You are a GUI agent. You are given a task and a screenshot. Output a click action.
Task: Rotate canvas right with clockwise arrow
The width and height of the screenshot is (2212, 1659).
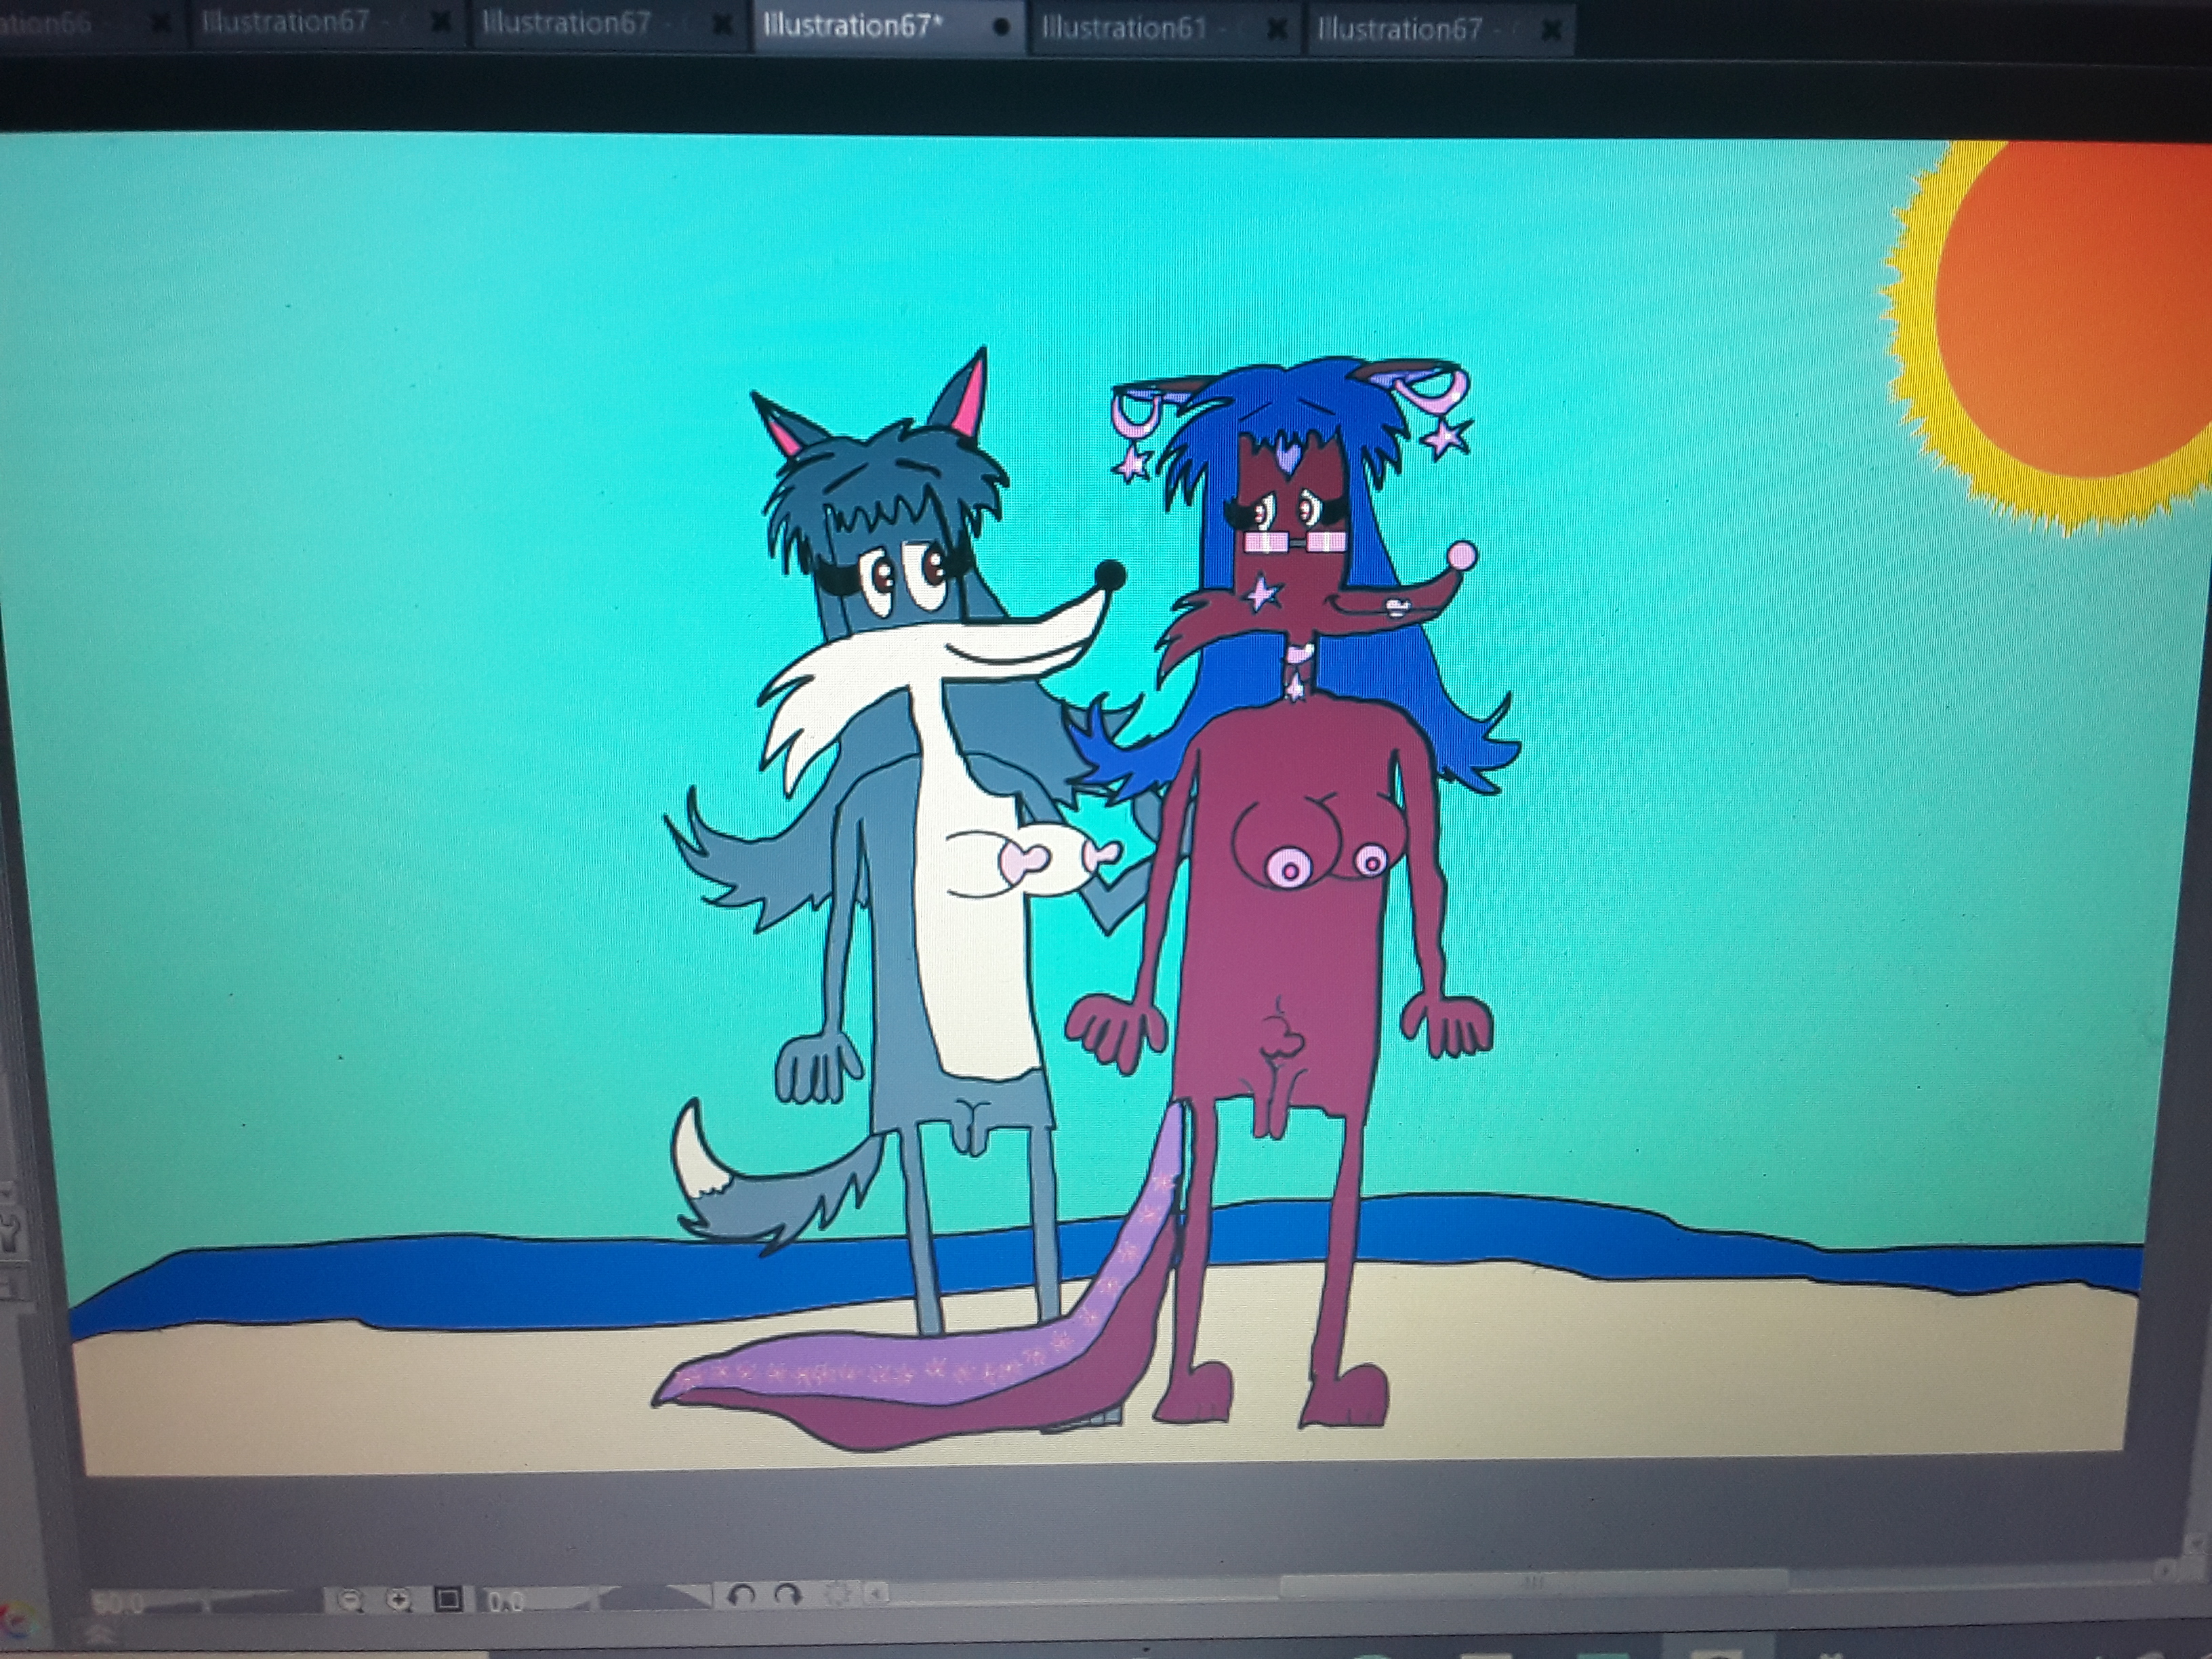tap(789, 1594)
